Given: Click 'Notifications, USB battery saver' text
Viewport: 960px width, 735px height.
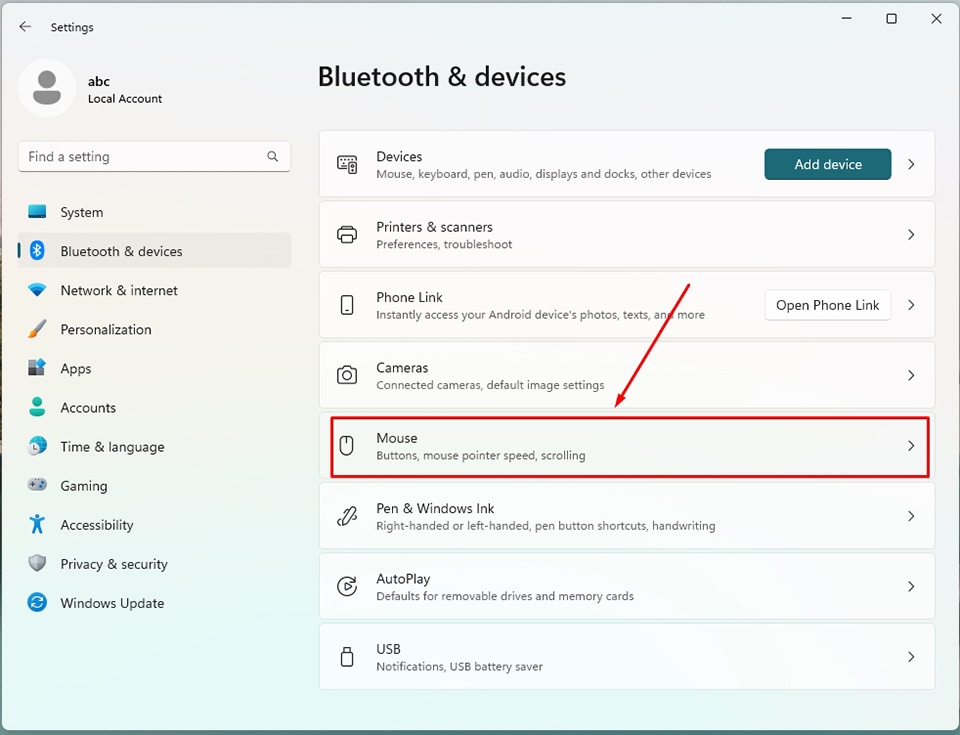Looking at the screenshot, I should click(459, 666).
